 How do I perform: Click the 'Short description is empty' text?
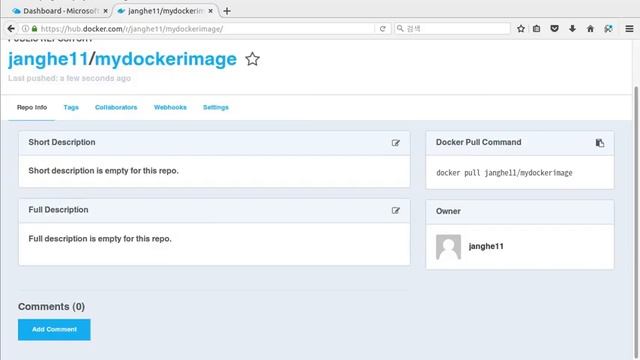[x=104, y=171]
